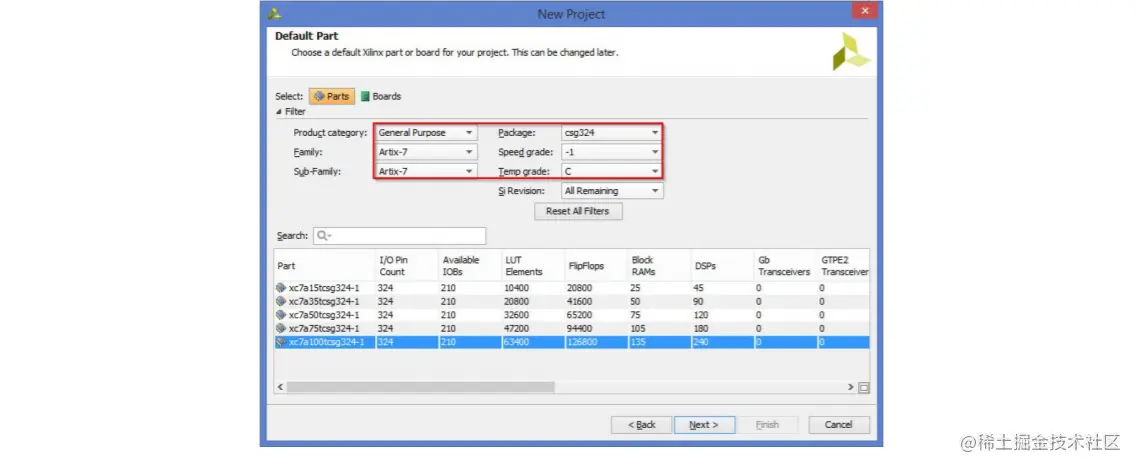Open the Si Revision dropdown
The image size is (1136, 468).
(x=612, y=191)
